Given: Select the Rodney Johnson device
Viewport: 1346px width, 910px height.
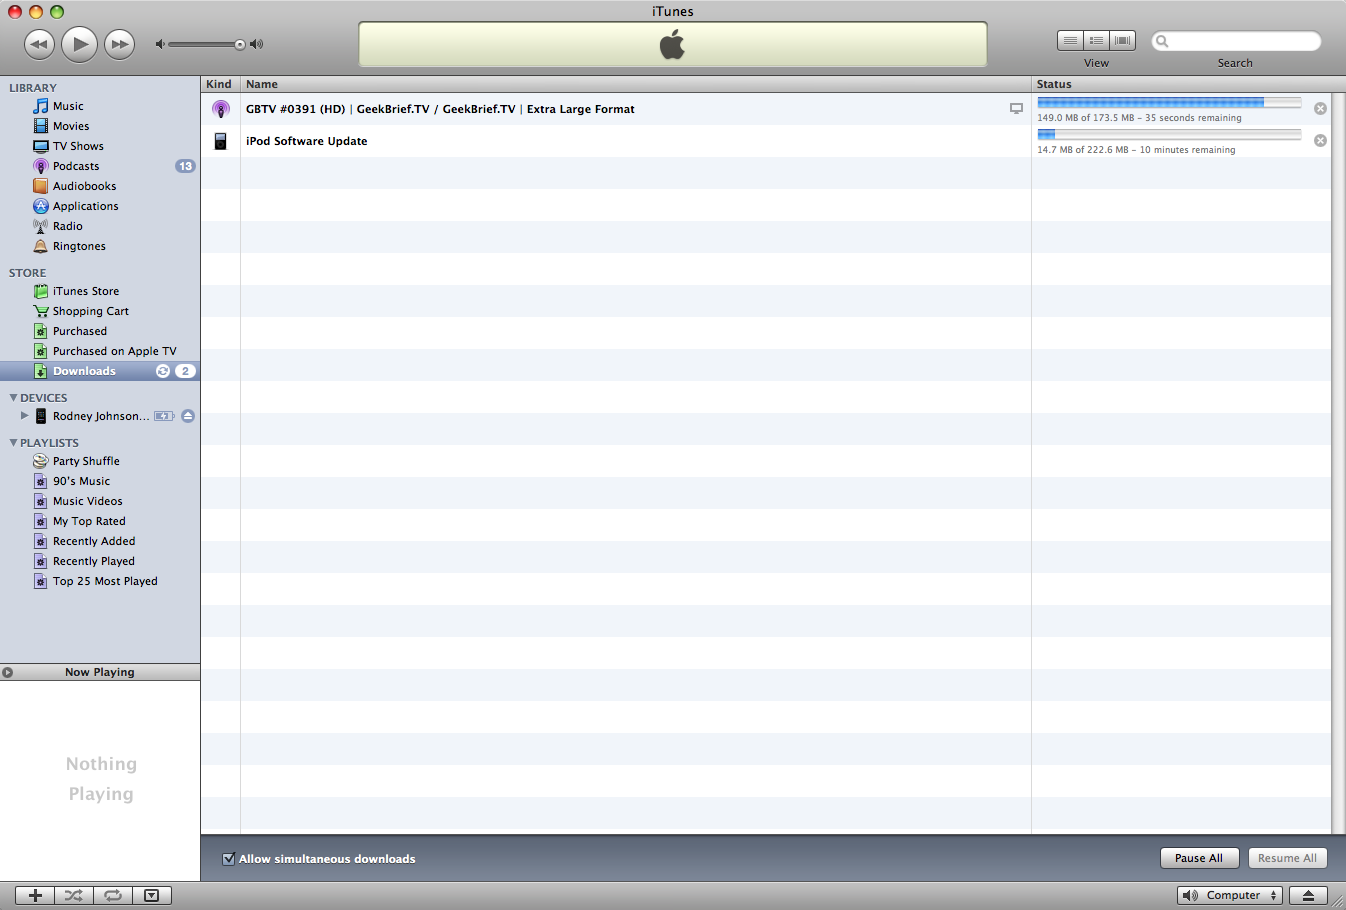Looking at the screenshot, I should 100,416.
